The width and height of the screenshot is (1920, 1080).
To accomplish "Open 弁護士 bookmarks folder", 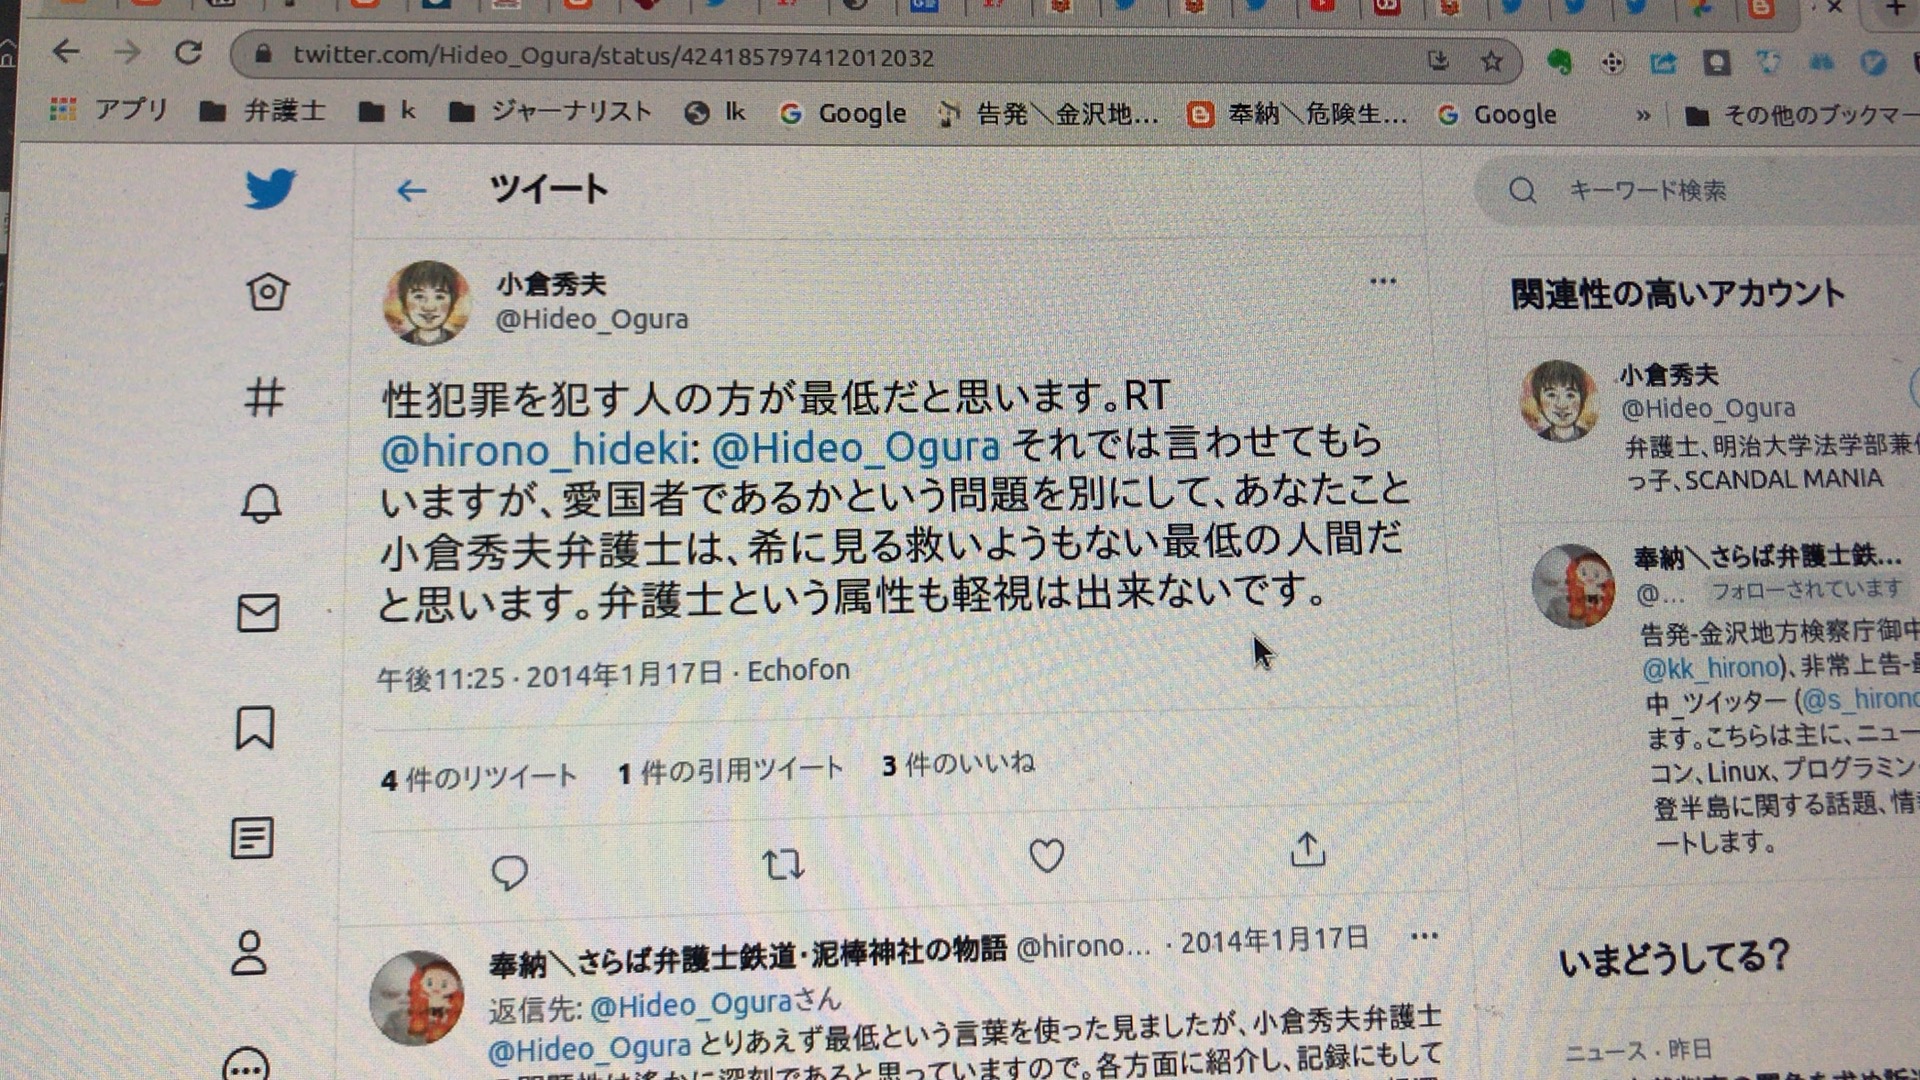I will point(262,110).
